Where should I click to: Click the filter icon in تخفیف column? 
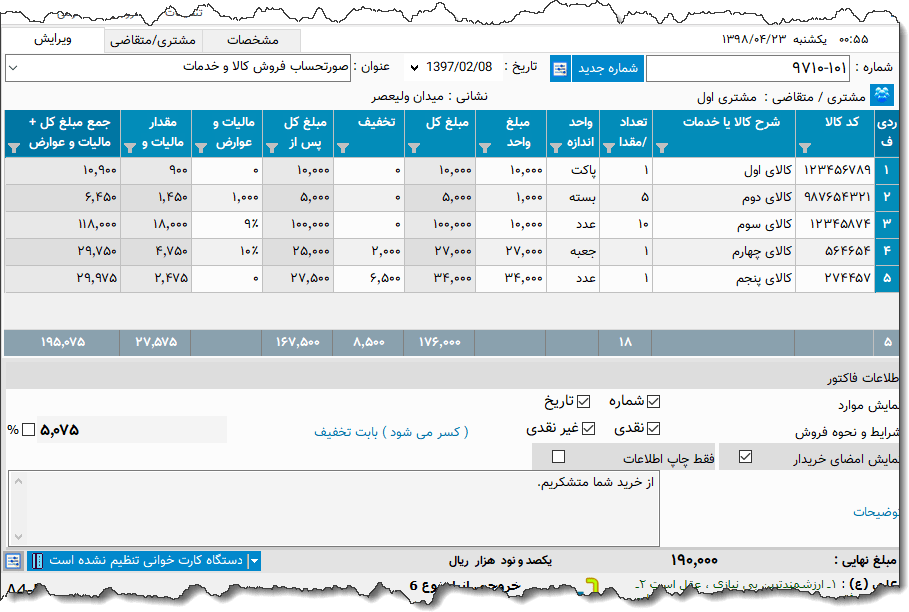pyautogui.click(x=343, y=147)
